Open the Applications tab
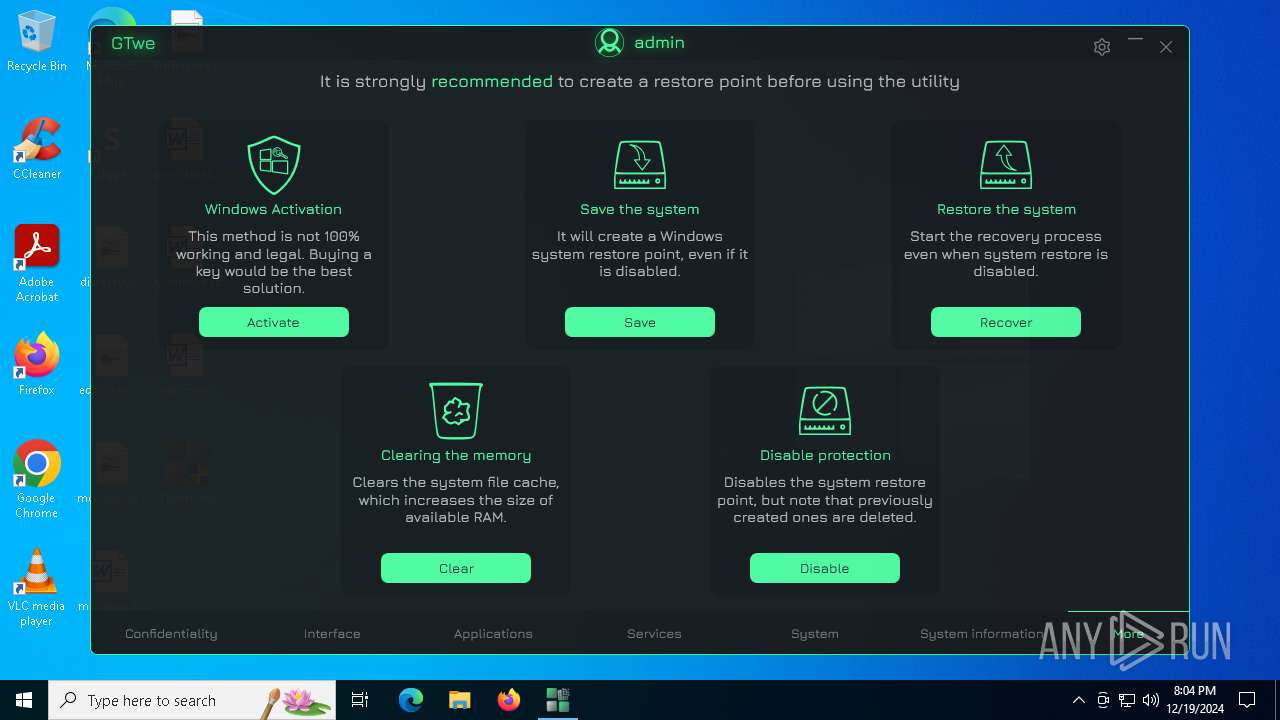Screen dimensions: 1280x720 click(x=493, y=634)
